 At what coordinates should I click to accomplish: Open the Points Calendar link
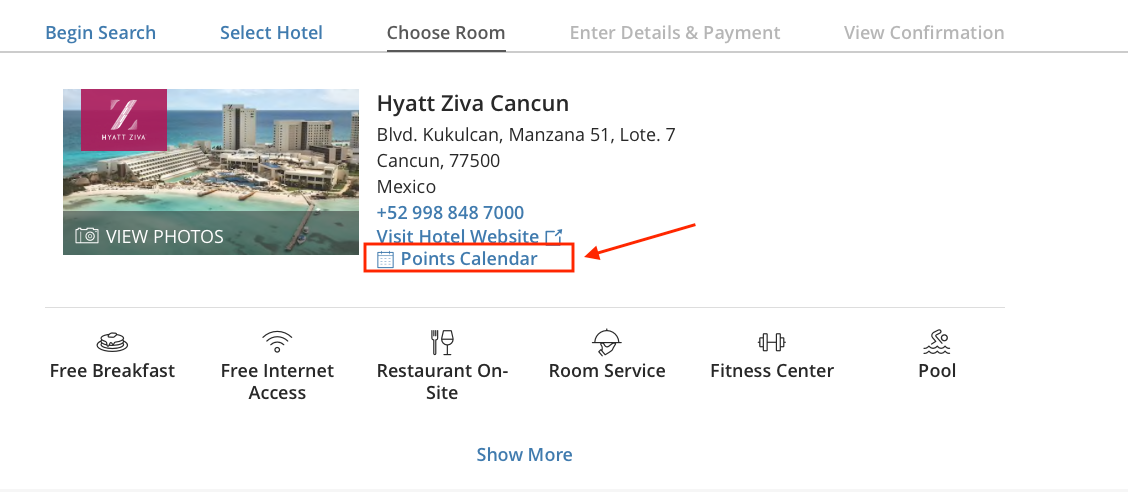(469, 260)
